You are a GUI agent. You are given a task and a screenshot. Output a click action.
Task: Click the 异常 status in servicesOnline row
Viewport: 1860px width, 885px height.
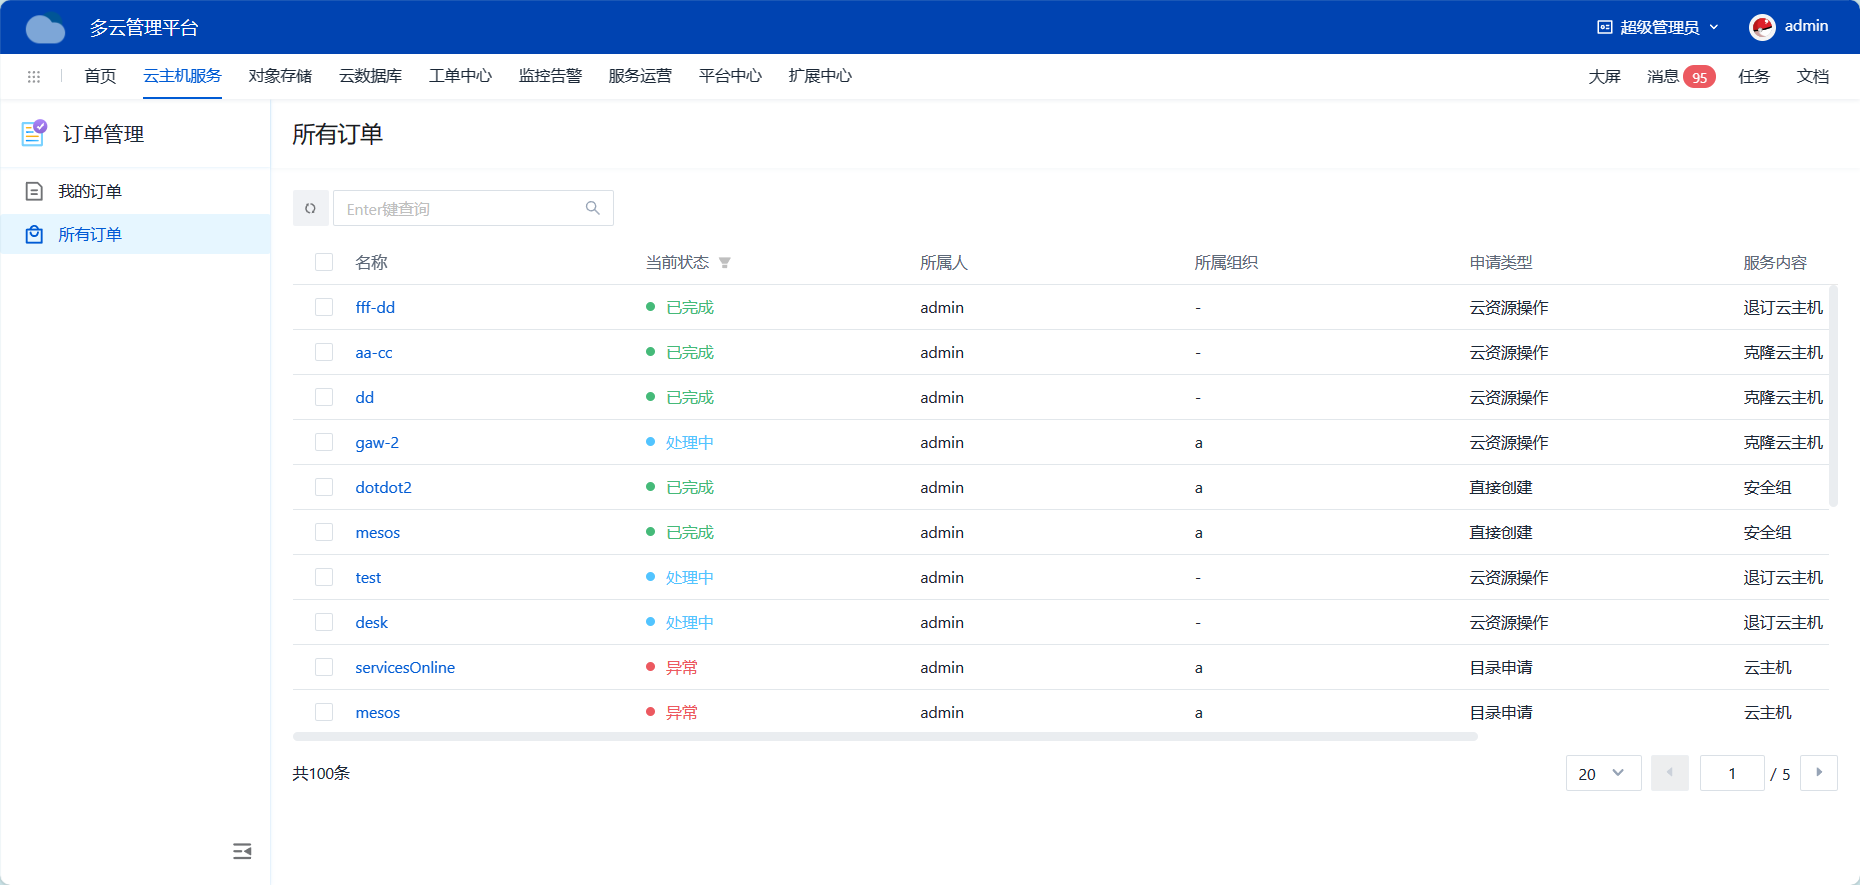coord(682,667)
